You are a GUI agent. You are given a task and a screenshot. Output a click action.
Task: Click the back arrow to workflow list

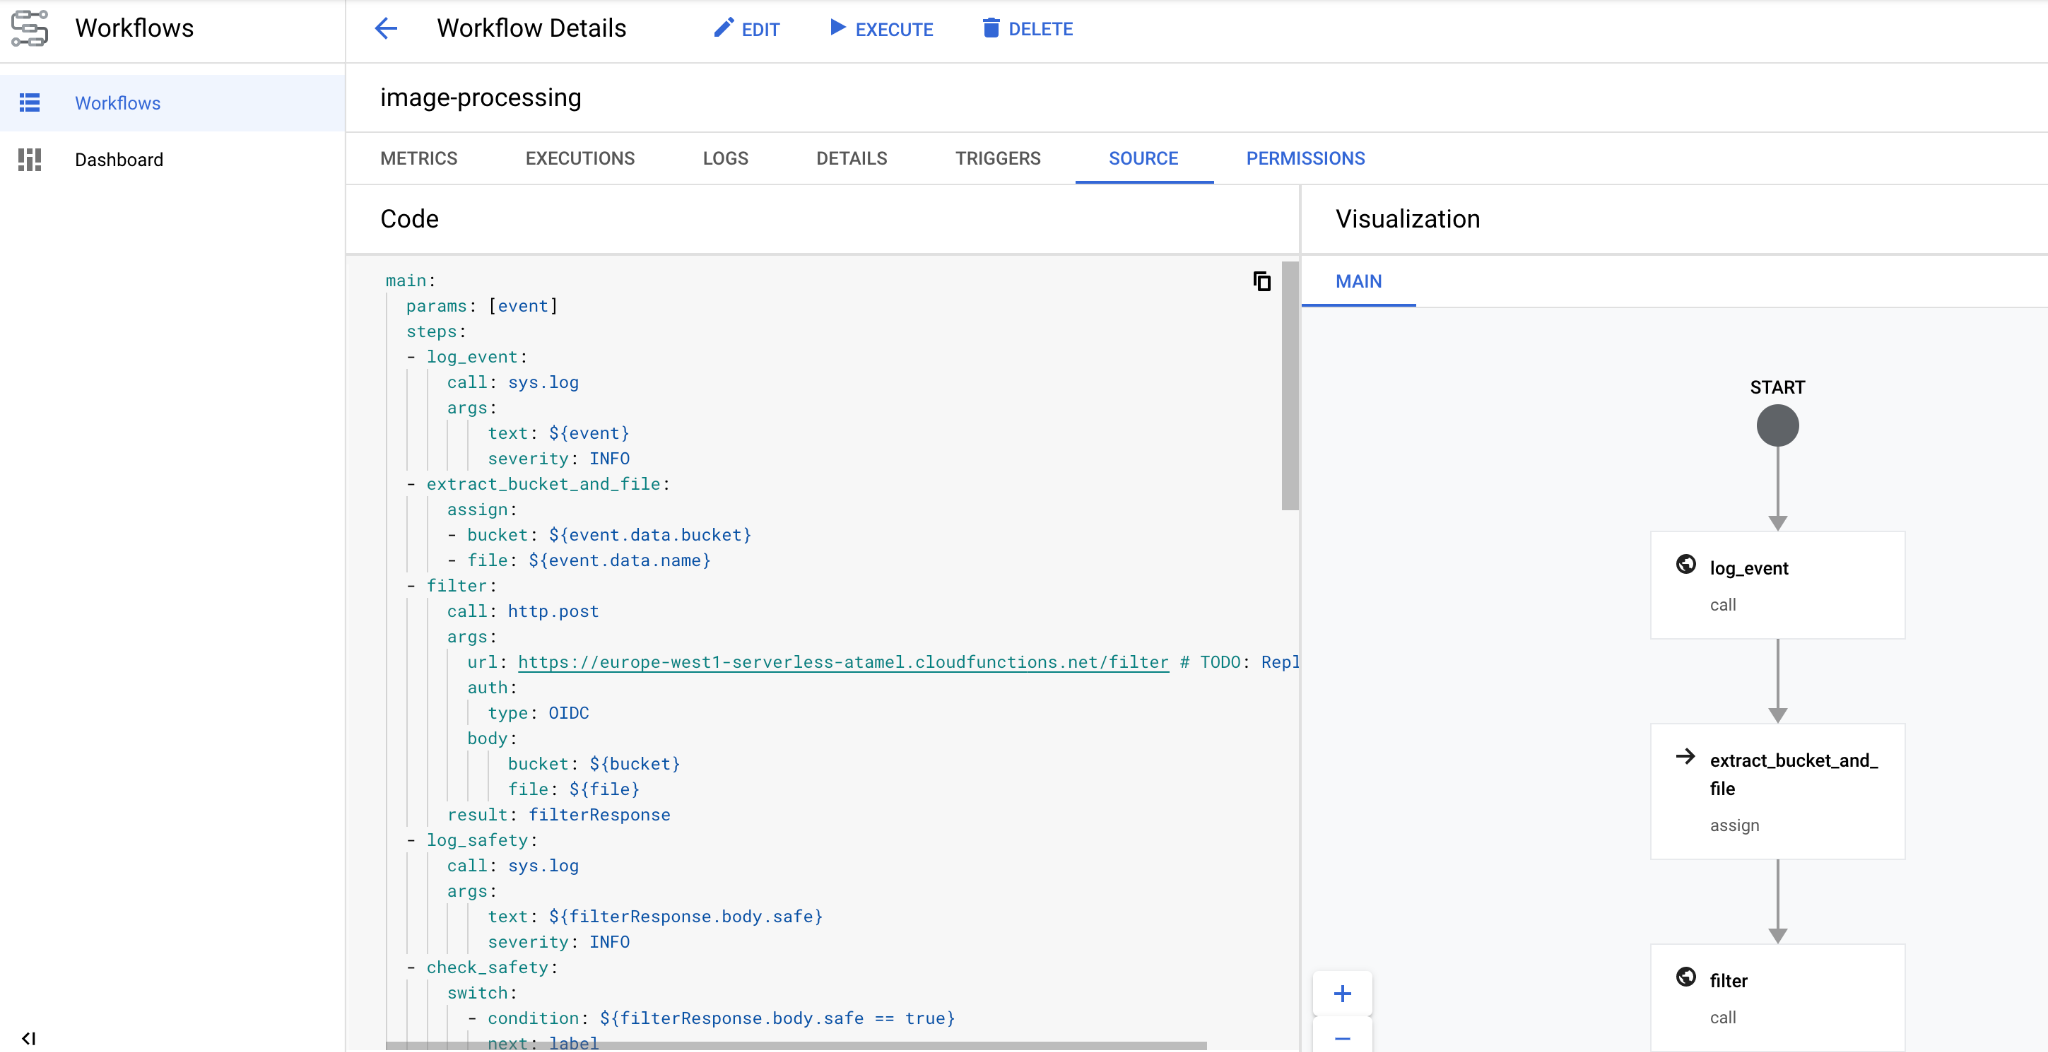[386, 29]
